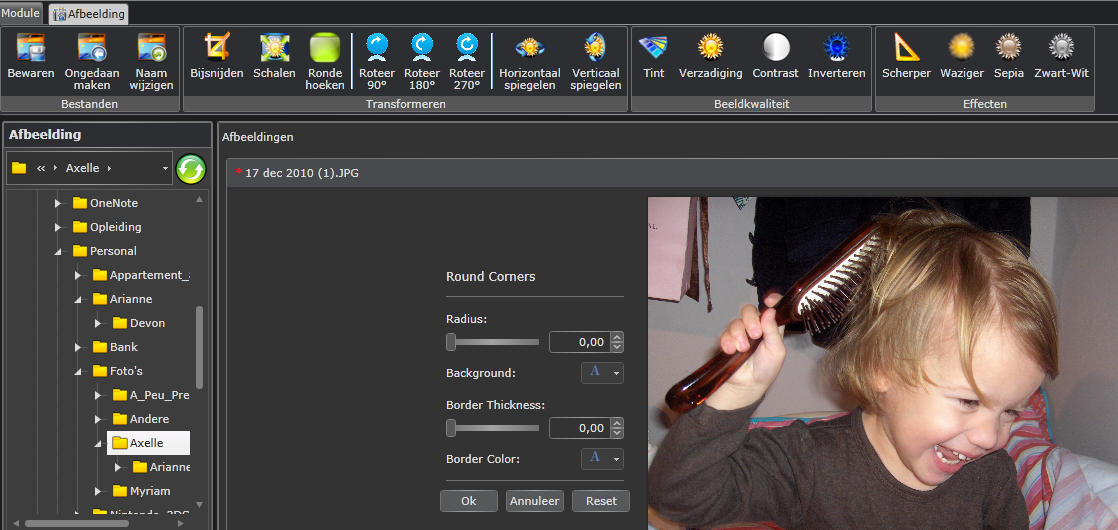Expand the Myriam folder
Screen dimensions: 1118x530
98,491
